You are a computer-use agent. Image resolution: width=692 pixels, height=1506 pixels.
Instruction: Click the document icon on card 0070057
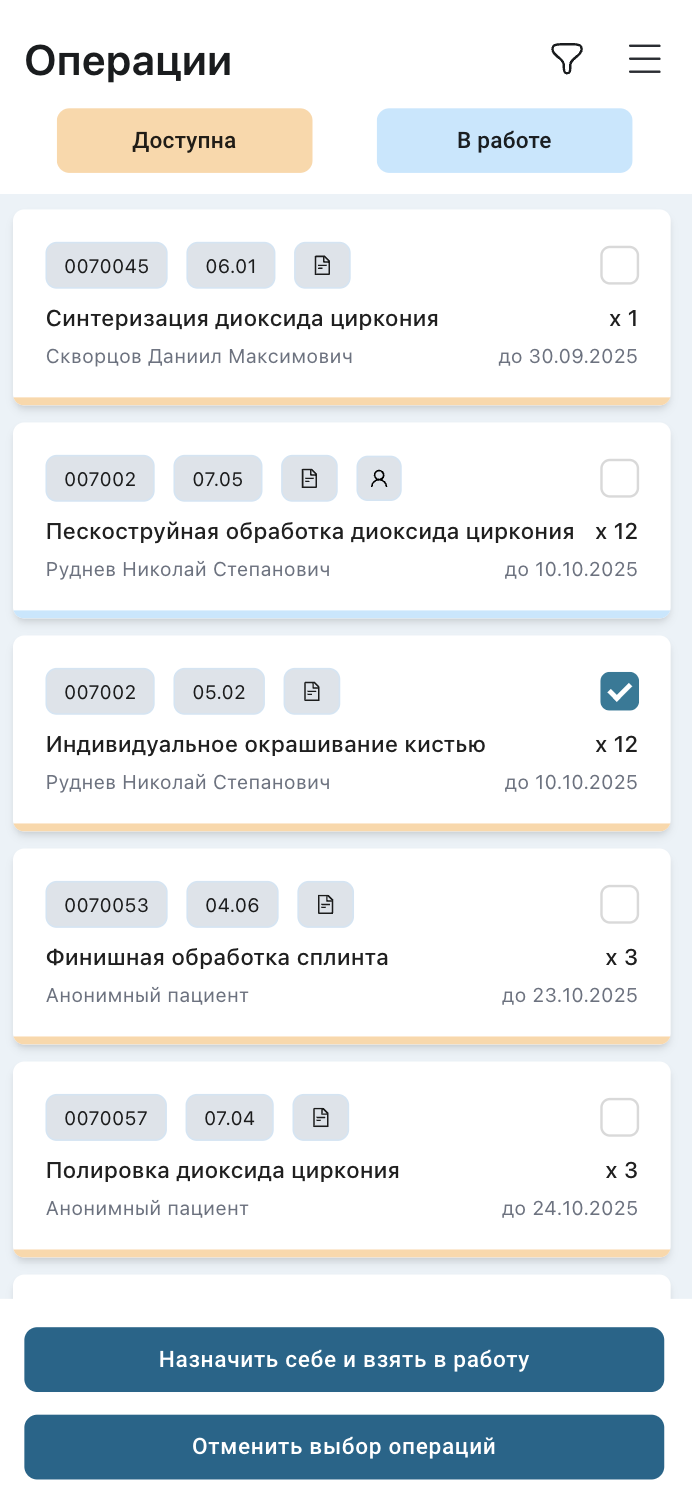pos(321,1117)
